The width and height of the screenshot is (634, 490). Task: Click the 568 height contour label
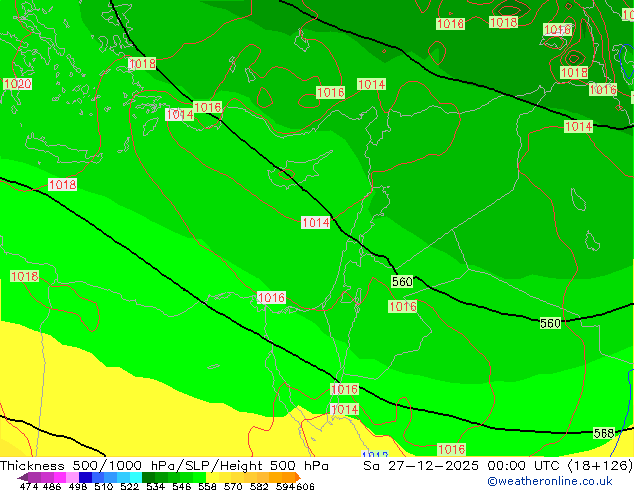point(604,433)
